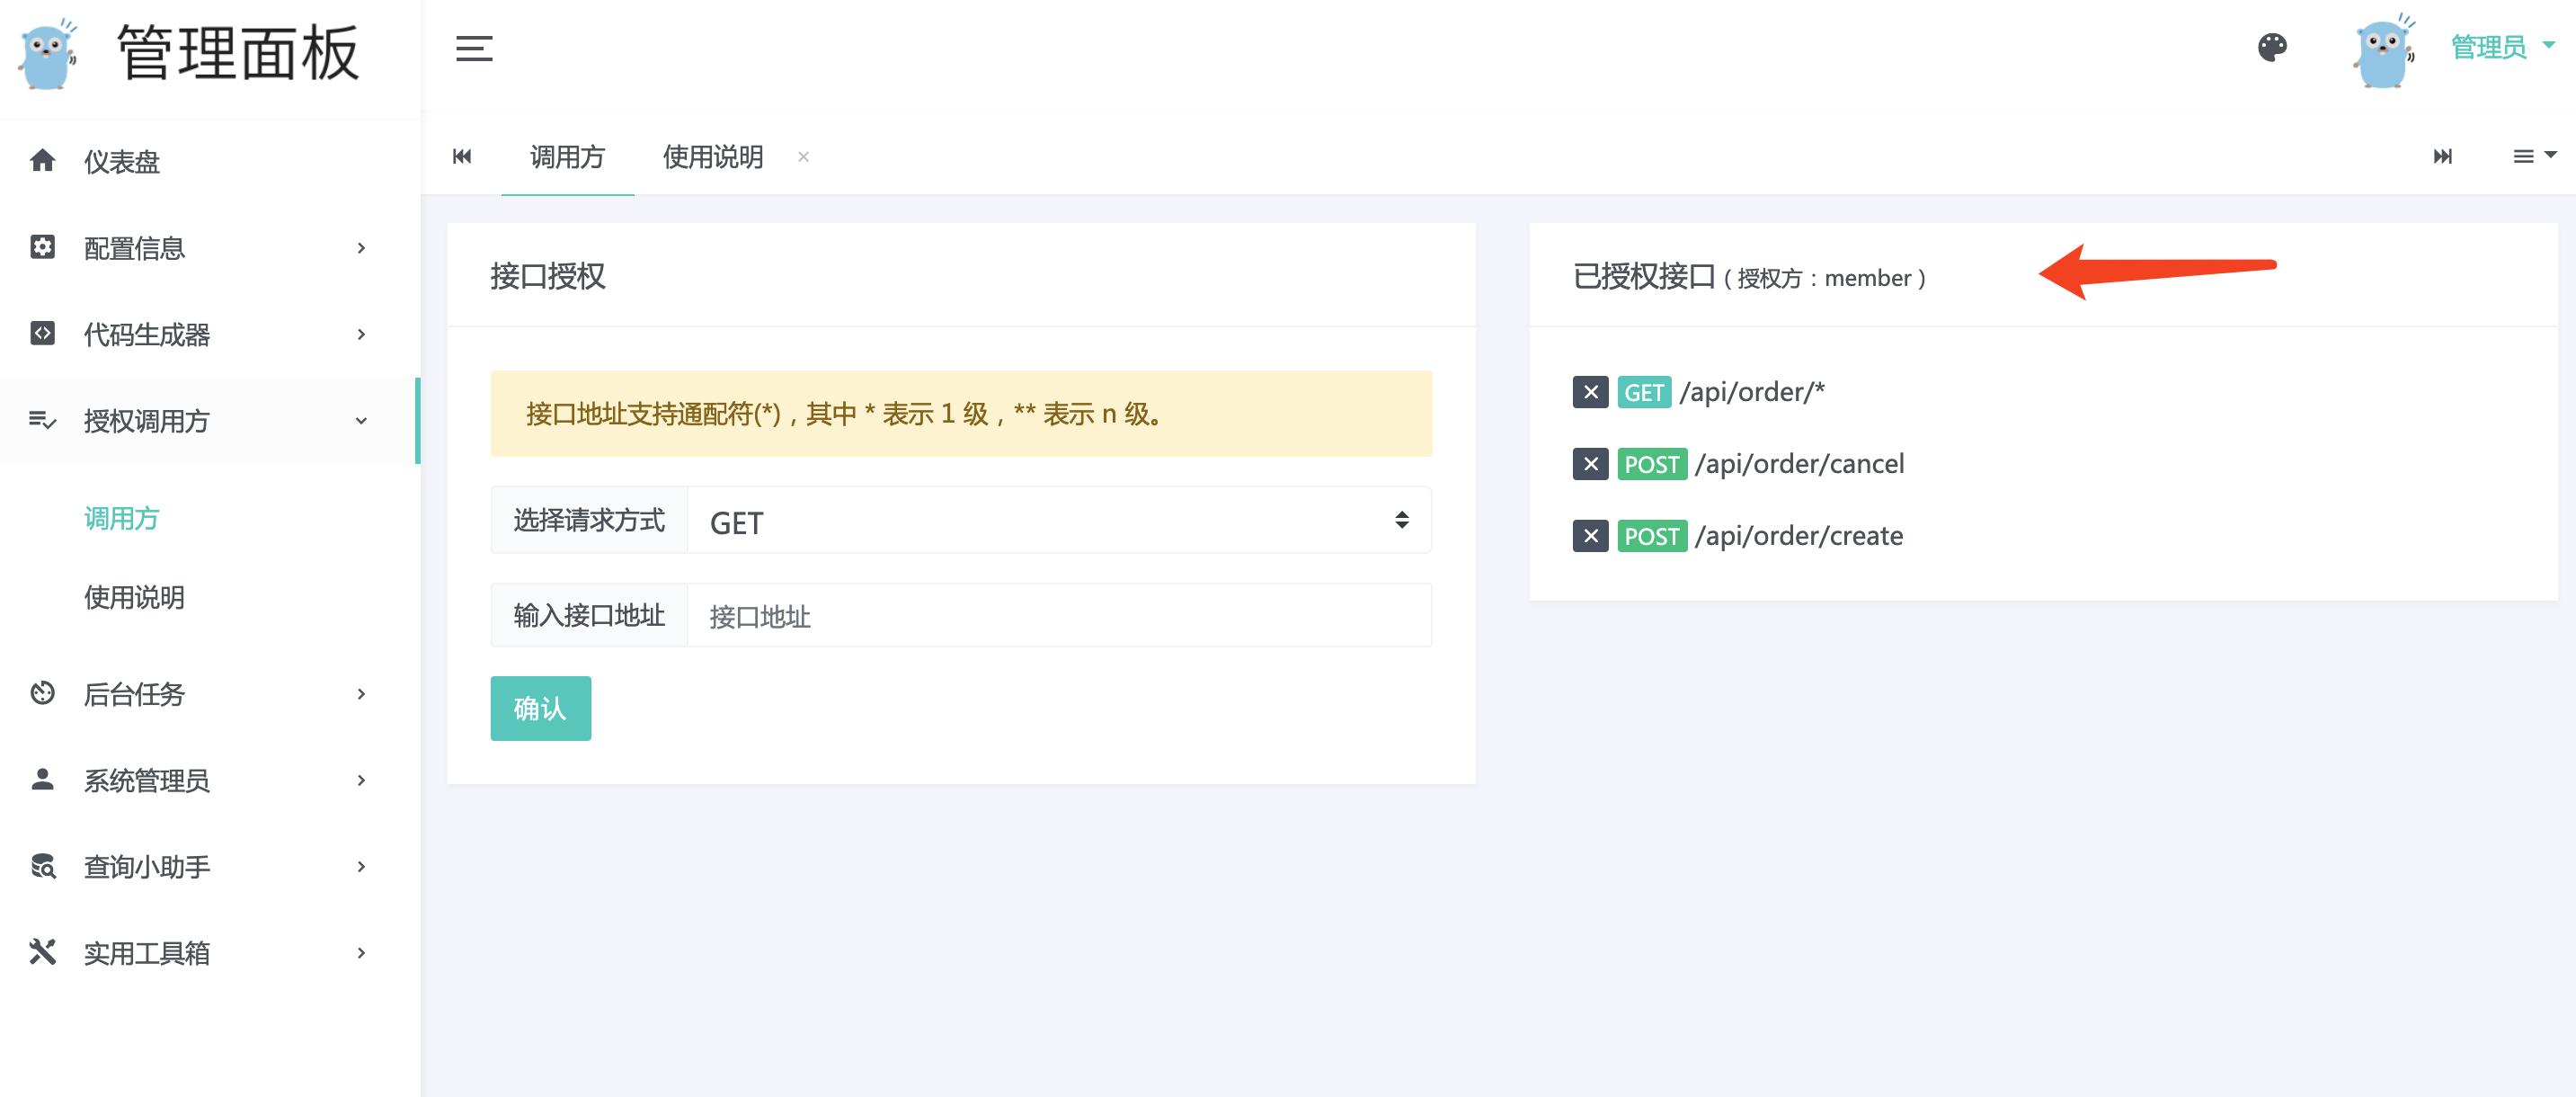Viewport: 2576px width, 1097px height.
Task: Select 使用说明 in the sidebar submenu
Action: 134,597
